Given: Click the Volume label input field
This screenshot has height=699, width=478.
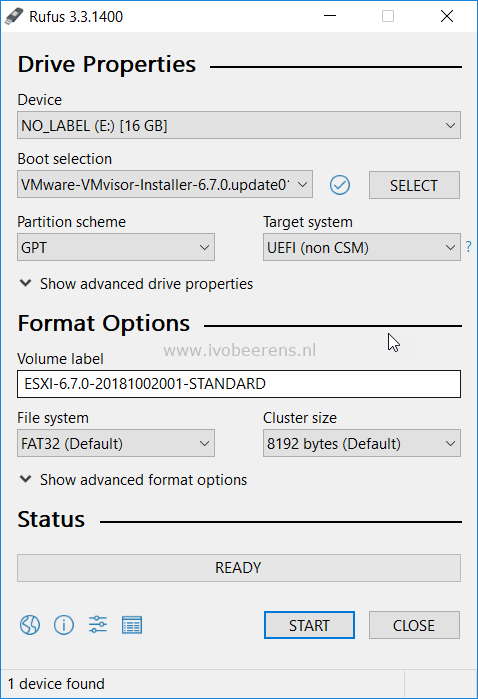Looking at the screenshot, I should [239, 384].
